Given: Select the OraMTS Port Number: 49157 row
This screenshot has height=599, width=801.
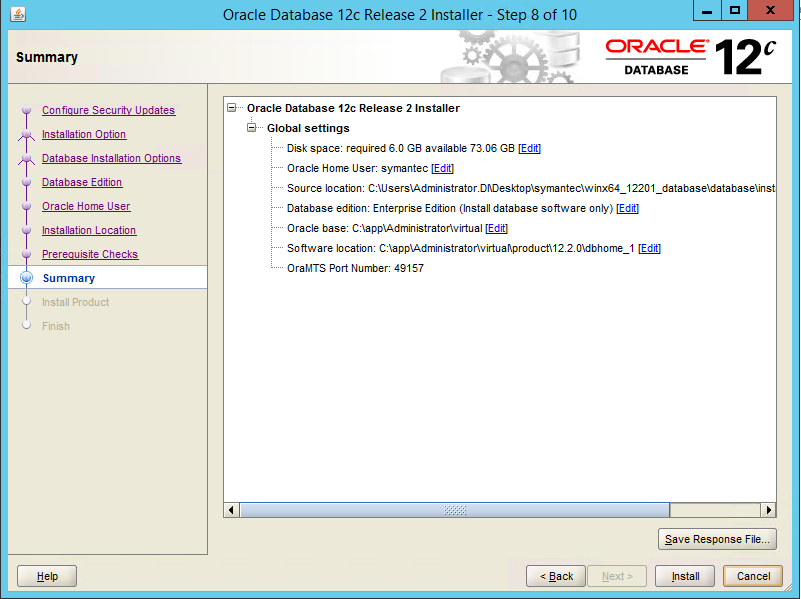Looking at the screenshot, I should [355, 268].
